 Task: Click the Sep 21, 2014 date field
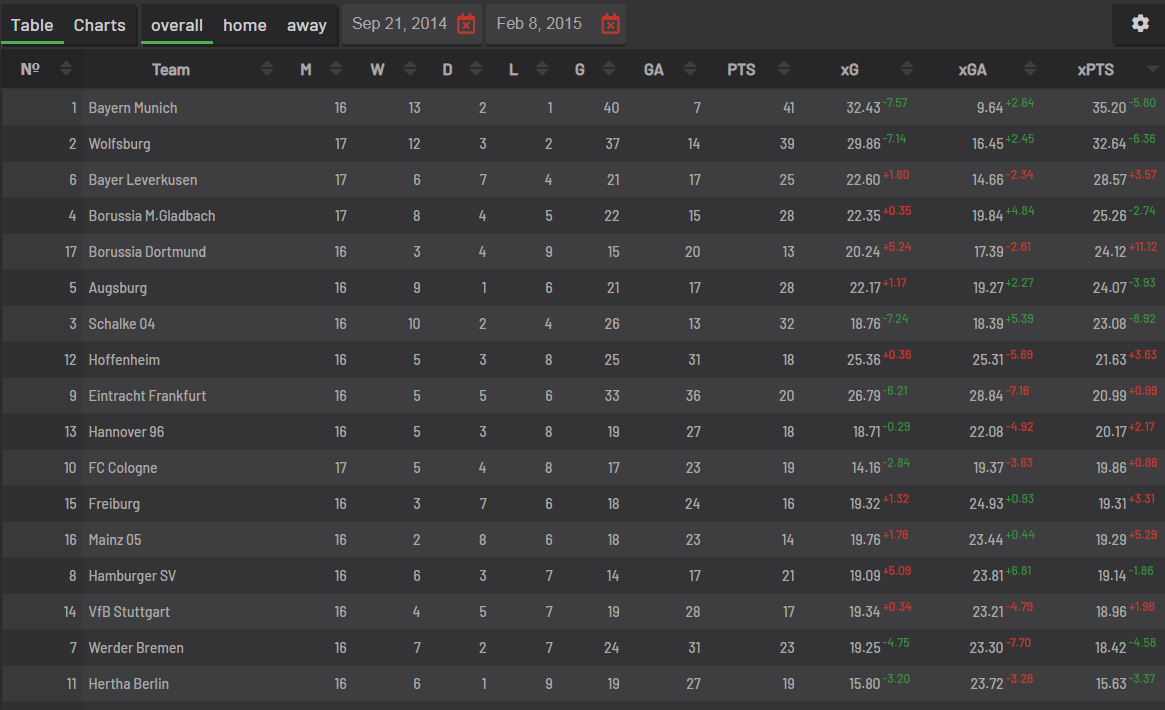400,24
